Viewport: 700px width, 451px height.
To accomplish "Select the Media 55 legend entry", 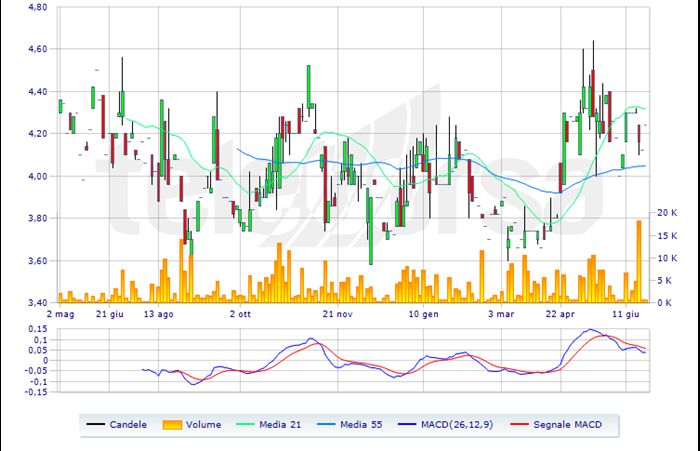I will (350, 425).
